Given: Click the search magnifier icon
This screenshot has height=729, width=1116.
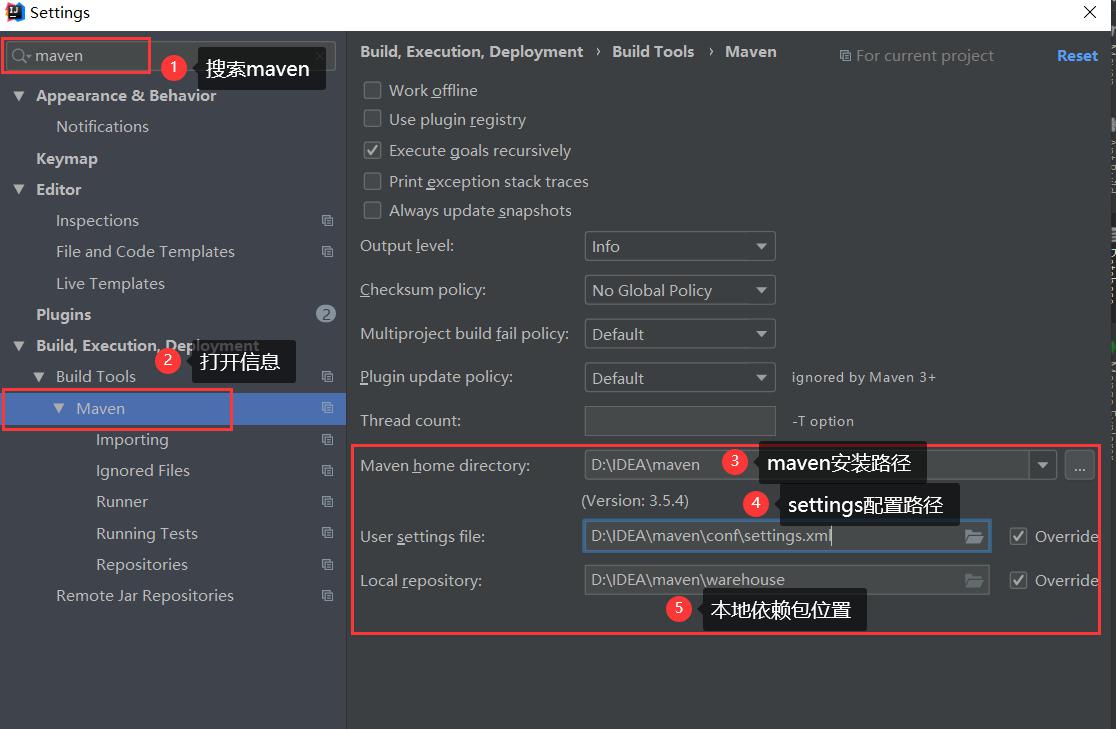Looking at the screenshot, I should 20,56.
